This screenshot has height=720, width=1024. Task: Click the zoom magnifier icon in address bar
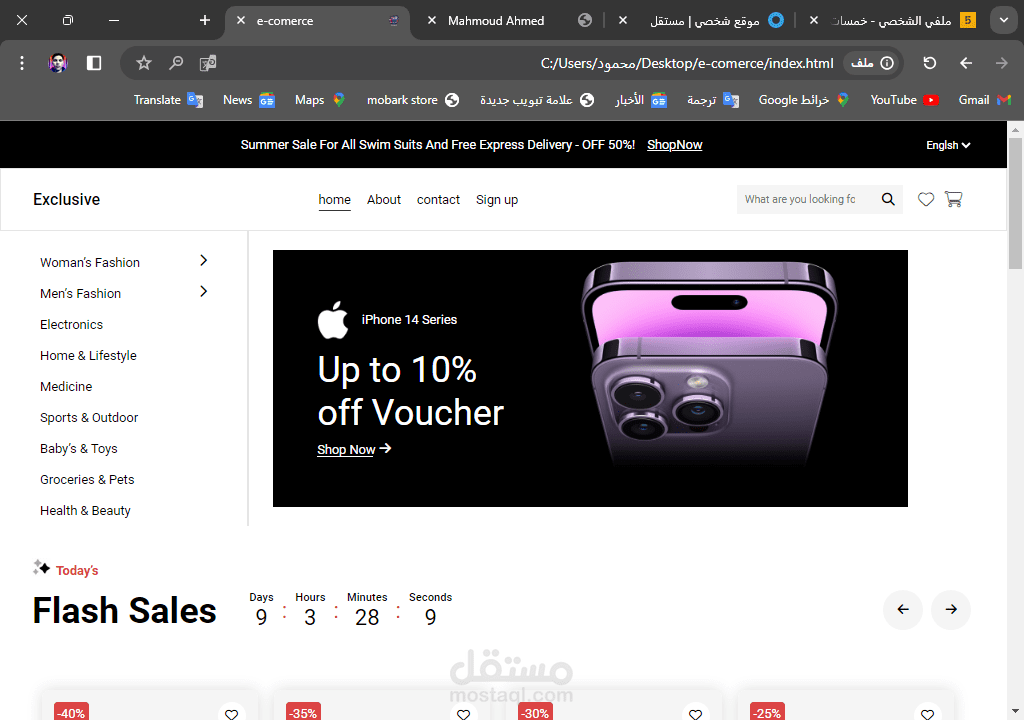[x=176, y=63]
